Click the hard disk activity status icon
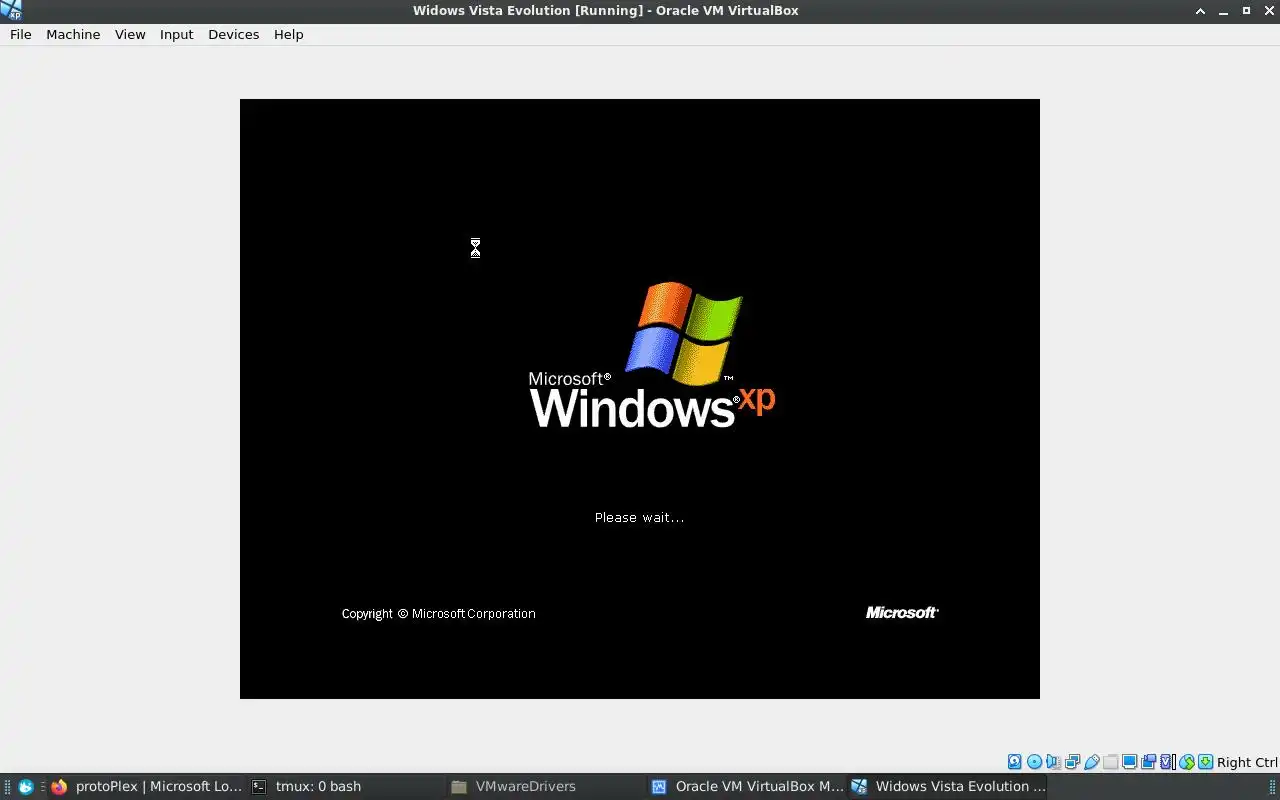The width and height of the screenshot is (1280, 800). tap(1015, 762)
